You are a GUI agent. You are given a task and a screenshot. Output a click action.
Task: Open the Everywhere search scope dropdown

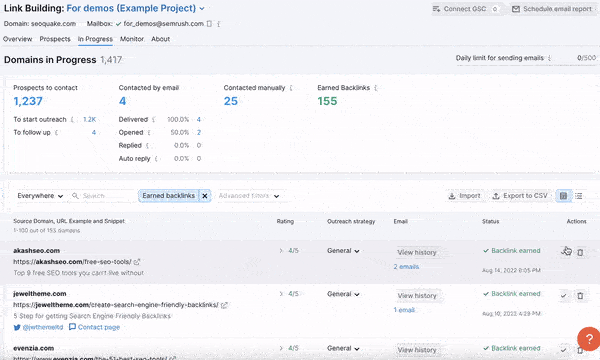tap(40, 196)
